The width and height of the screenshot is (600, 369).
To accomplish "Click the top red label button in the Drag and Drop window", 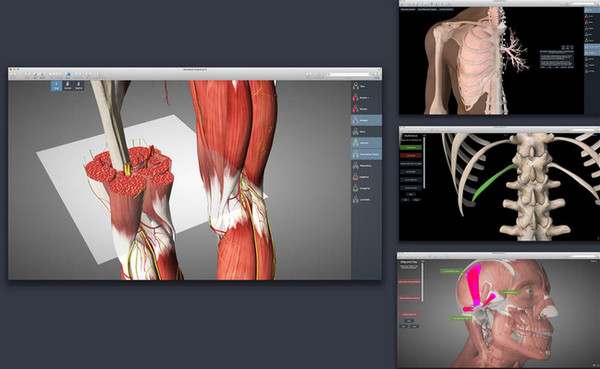I will (409, 282).
